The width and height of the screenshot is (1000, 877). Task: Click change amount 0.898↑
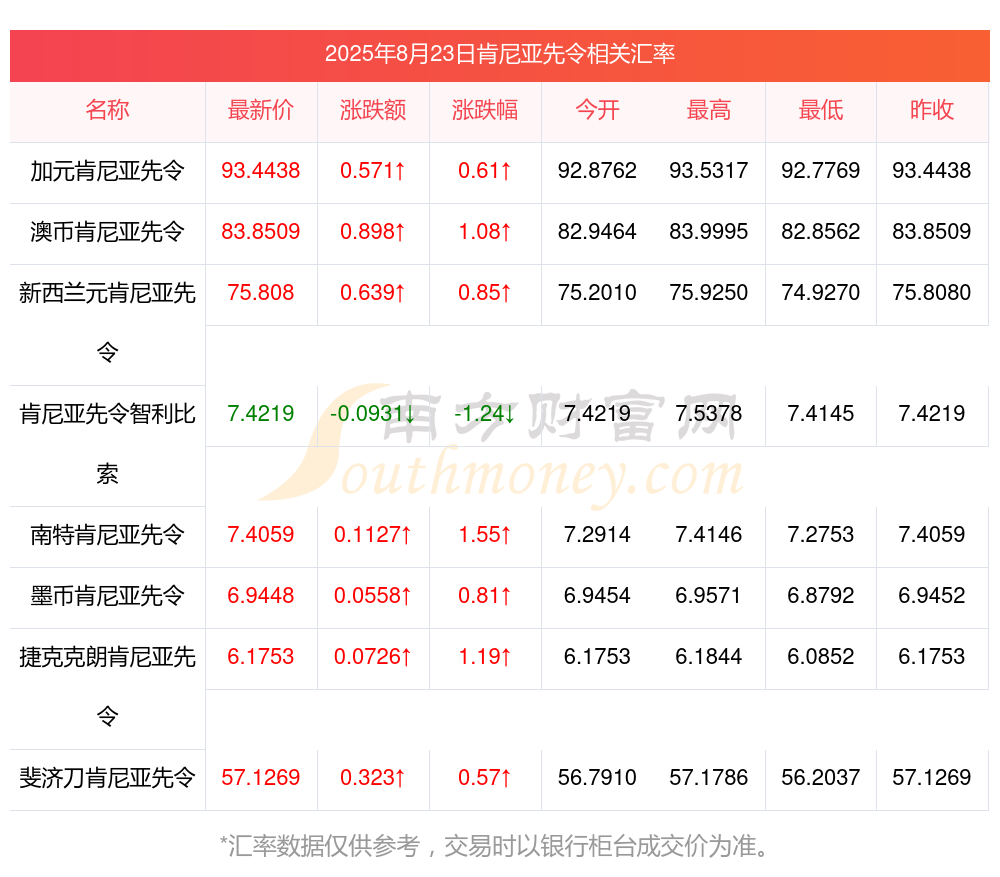click(373, 231)
